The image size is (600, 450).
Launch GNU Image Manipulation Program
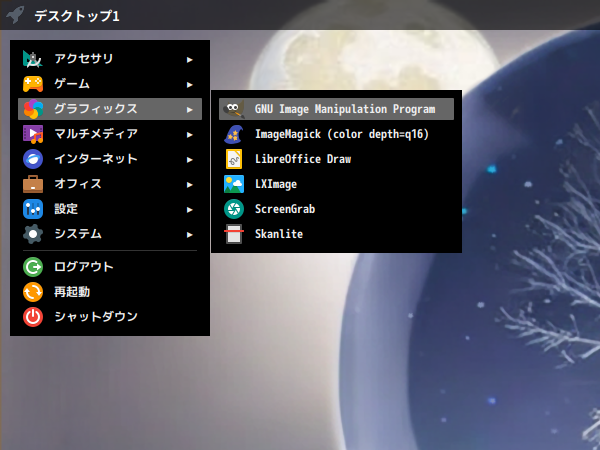[336, 109]
